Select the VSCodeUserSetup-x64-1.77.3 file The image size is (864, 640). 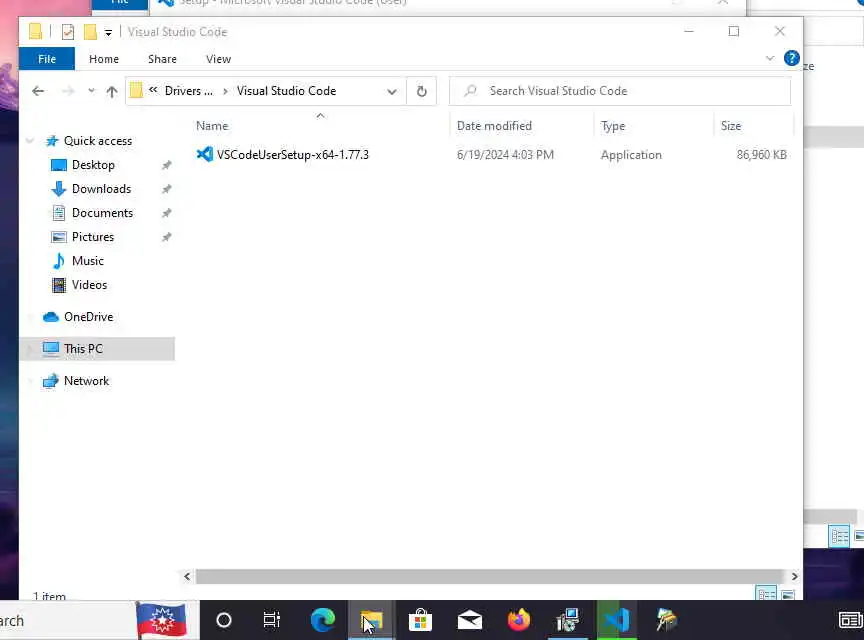click(x=293, y=155)
